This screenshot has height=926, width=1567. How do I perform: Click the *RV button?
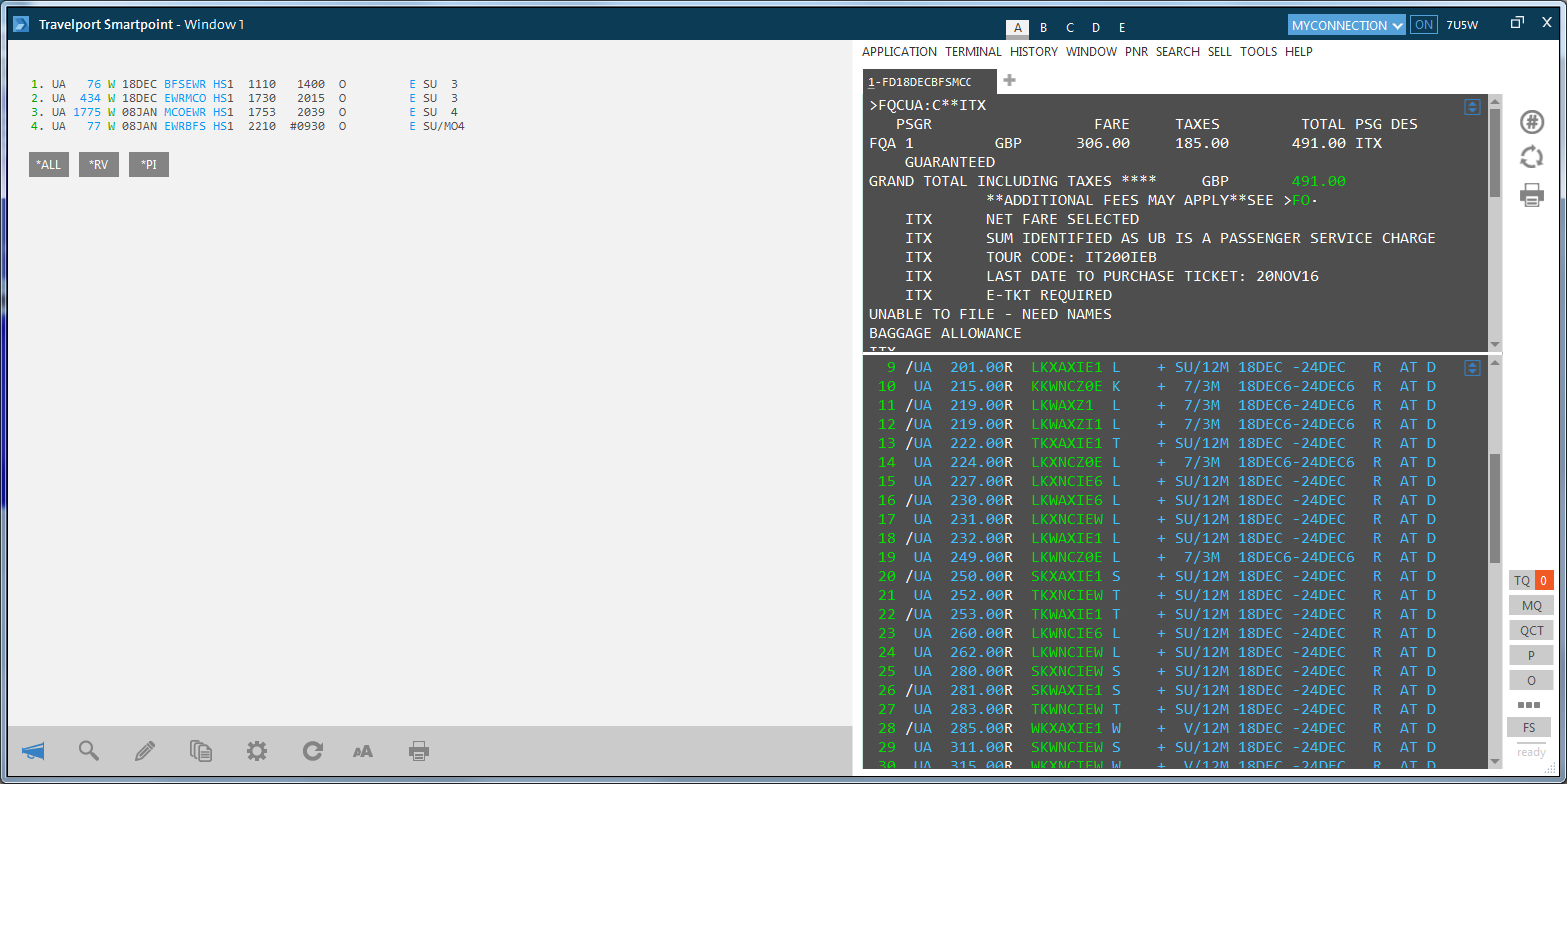[x=99, y=165]
